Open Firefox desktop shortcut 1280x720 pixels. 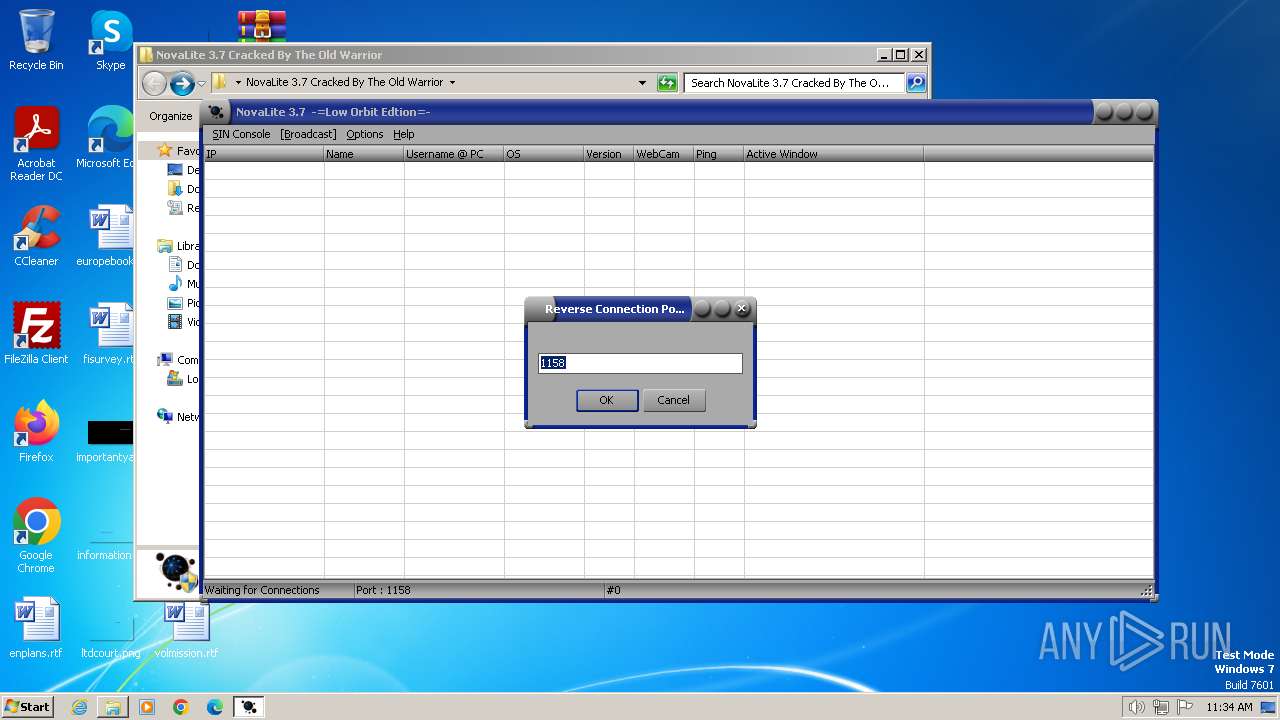[36, 432]
